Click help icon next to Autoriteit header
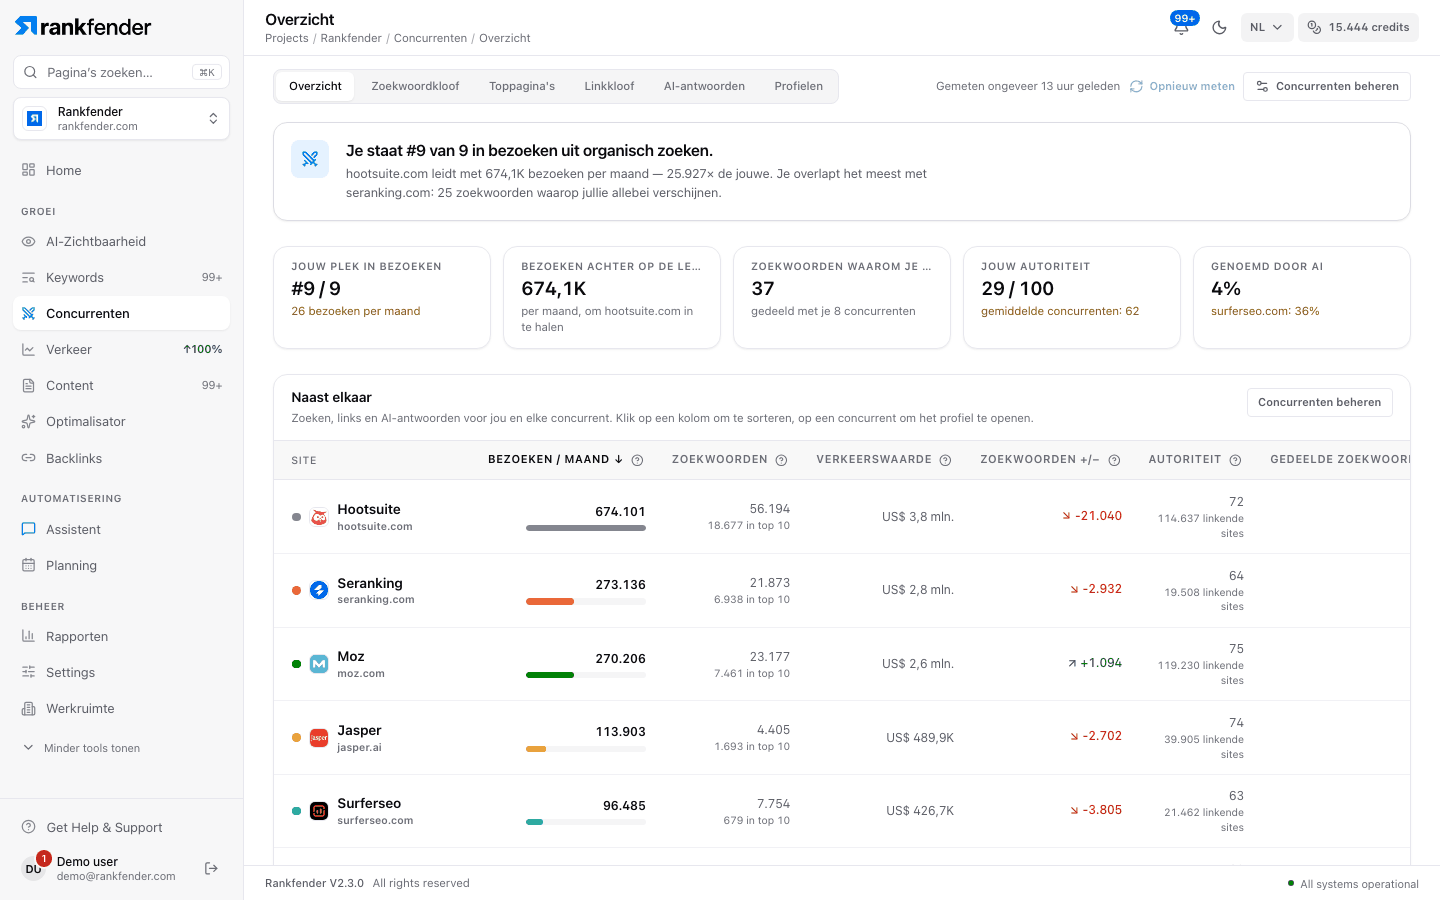 tap(1235, 460)
